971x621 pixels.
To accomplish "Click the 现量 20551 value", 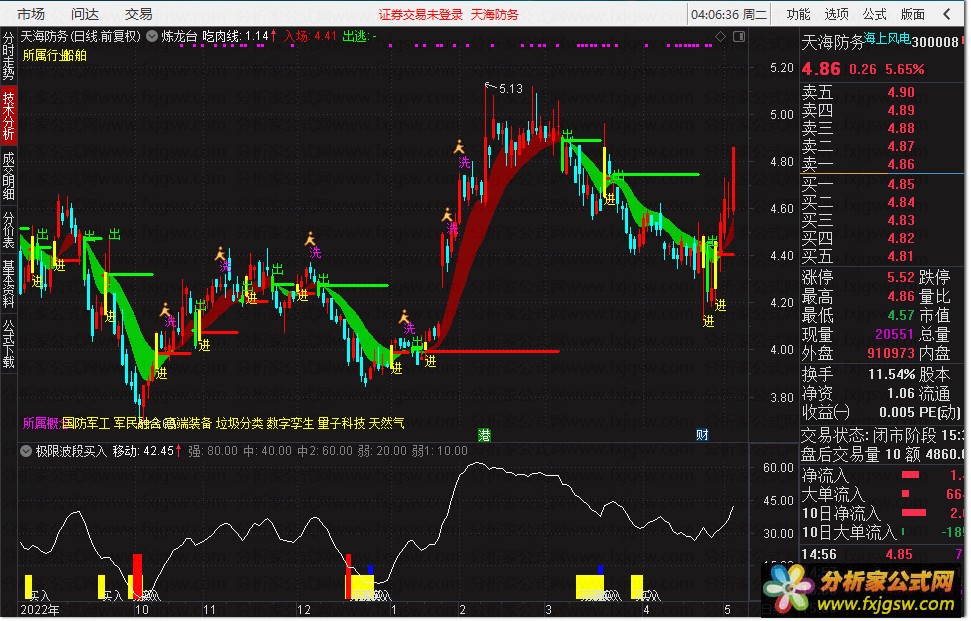I will (894, 334).
